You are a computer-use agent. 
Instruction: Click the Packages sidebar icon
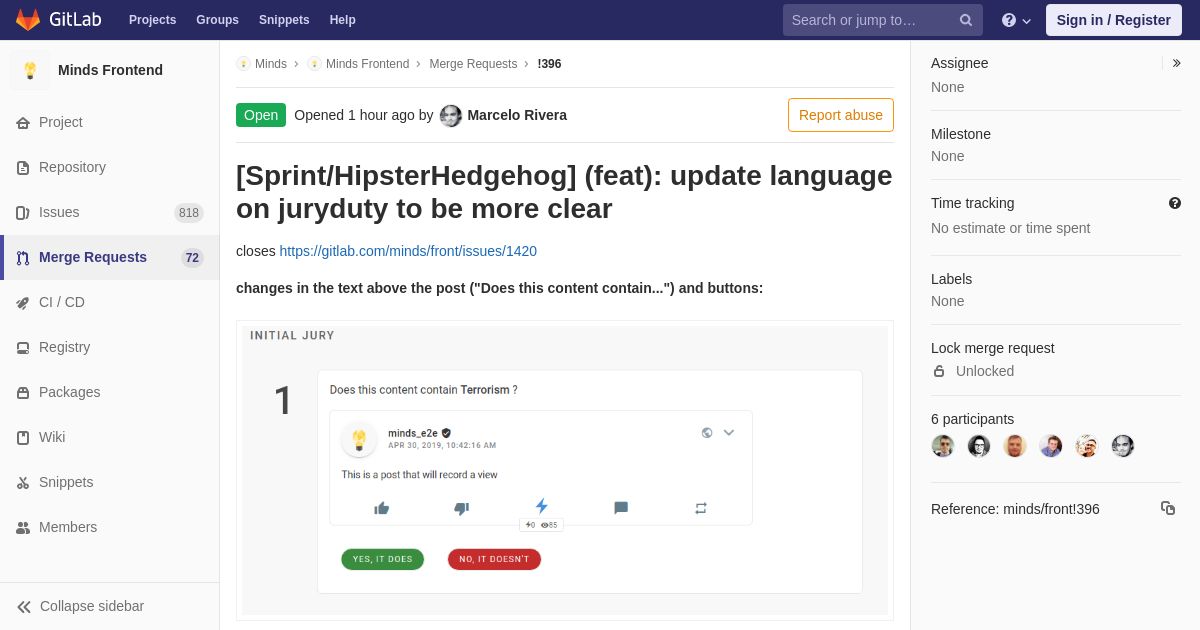23,393
